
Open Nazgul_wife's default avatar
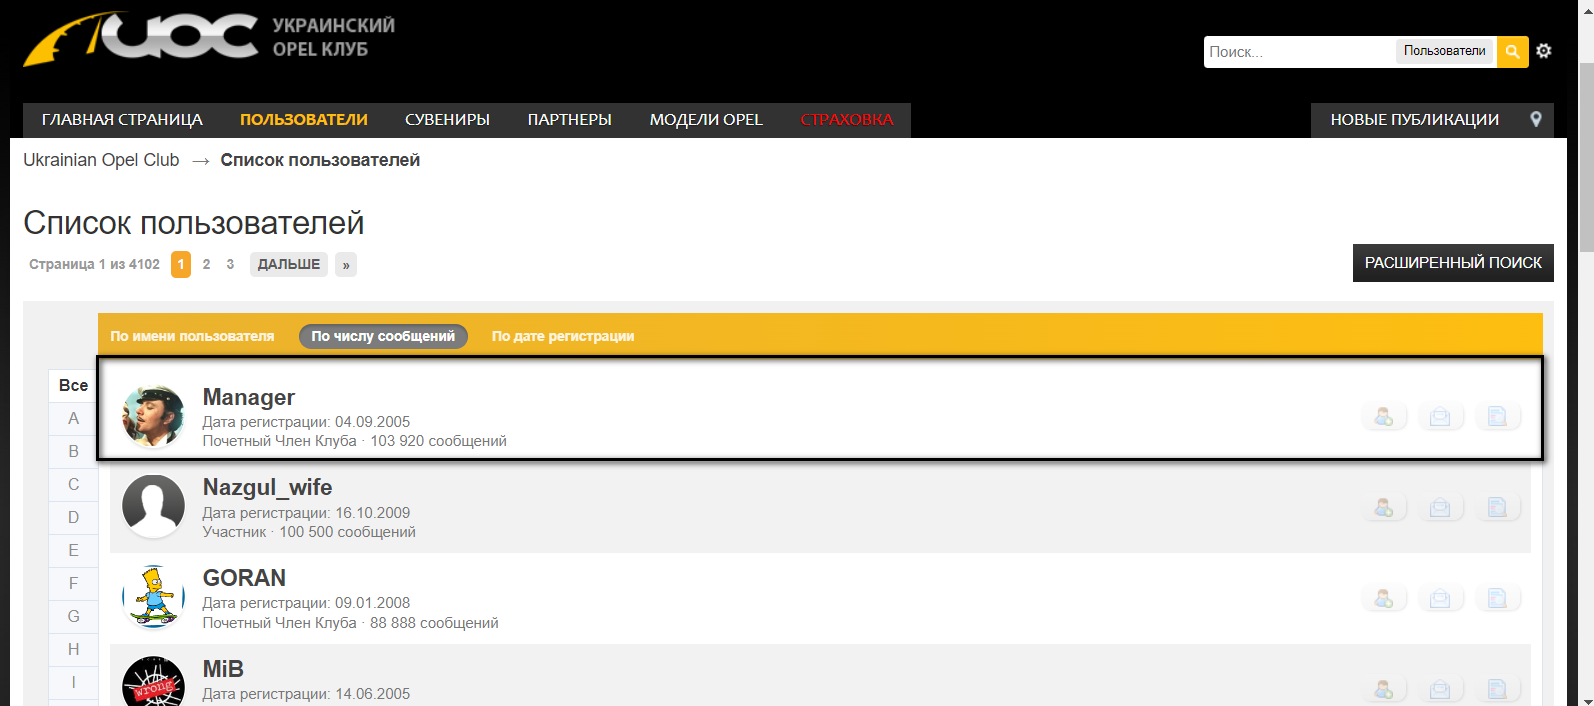click(153, 506)
